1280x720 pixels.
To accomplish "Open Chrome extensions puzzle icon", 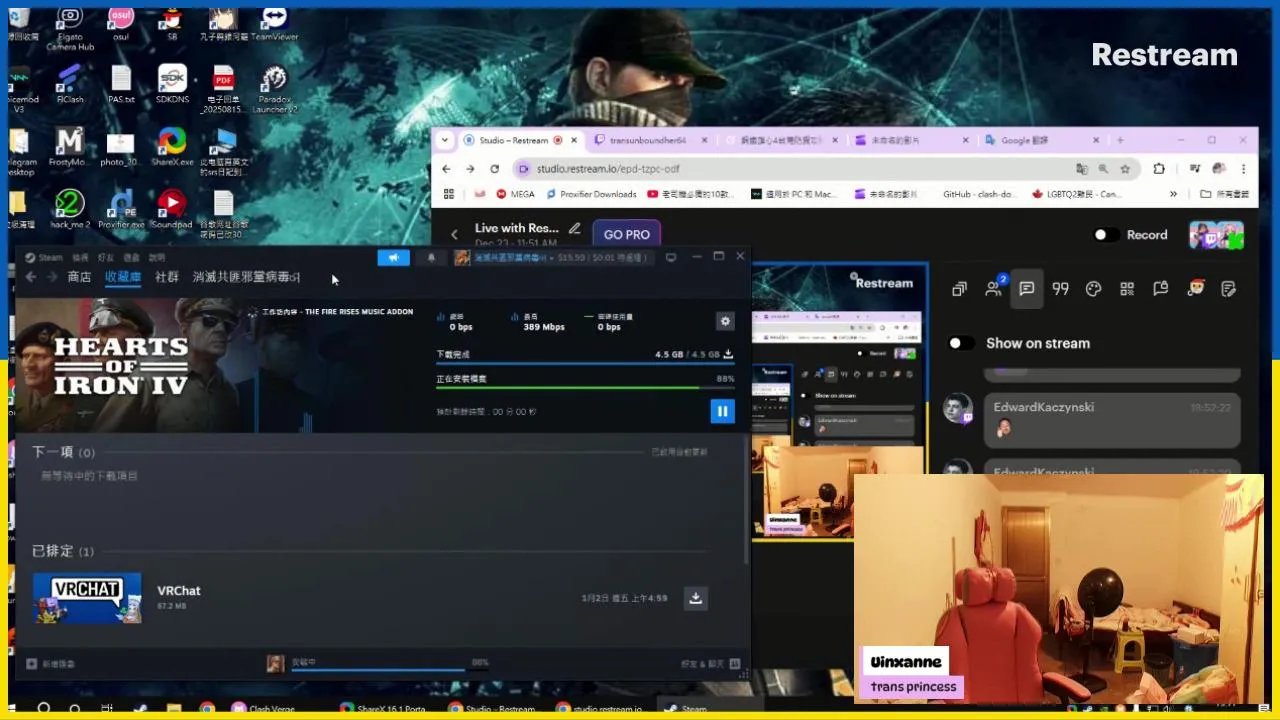I will tap(1159, 169).
